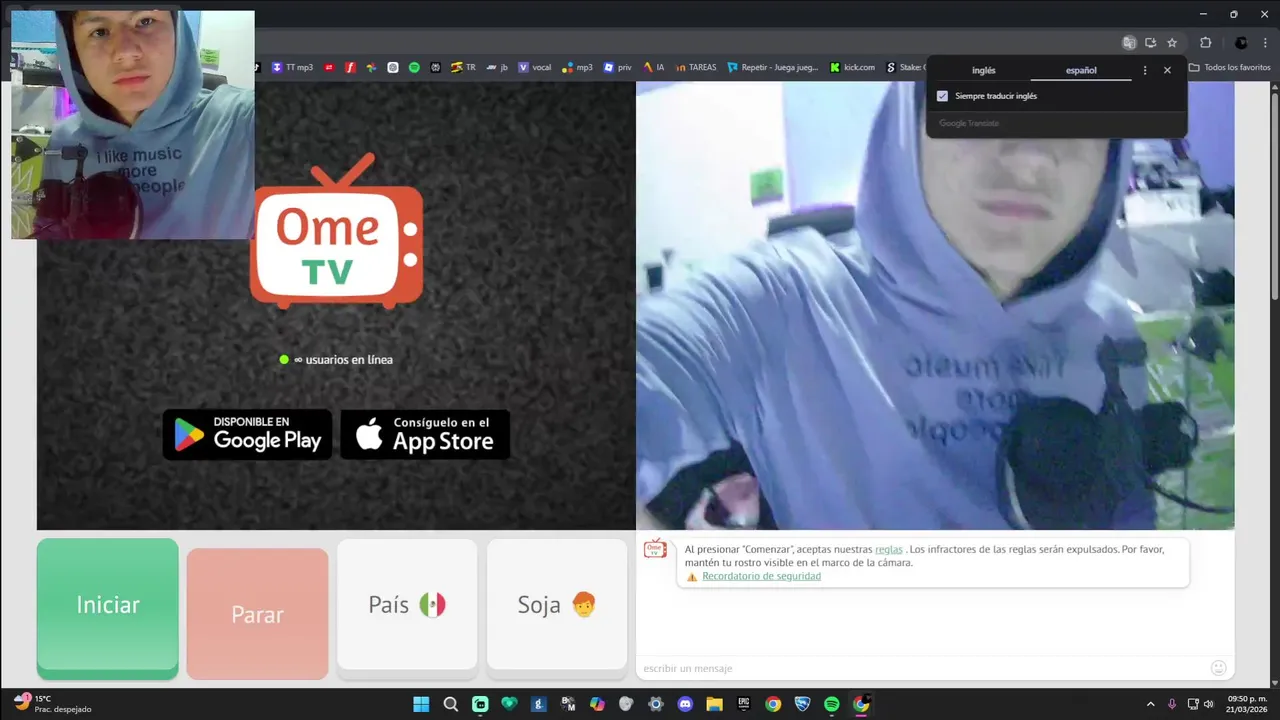1280x720 pixels.
Task: Open the Stake bookmark
Action: [905, 68]
